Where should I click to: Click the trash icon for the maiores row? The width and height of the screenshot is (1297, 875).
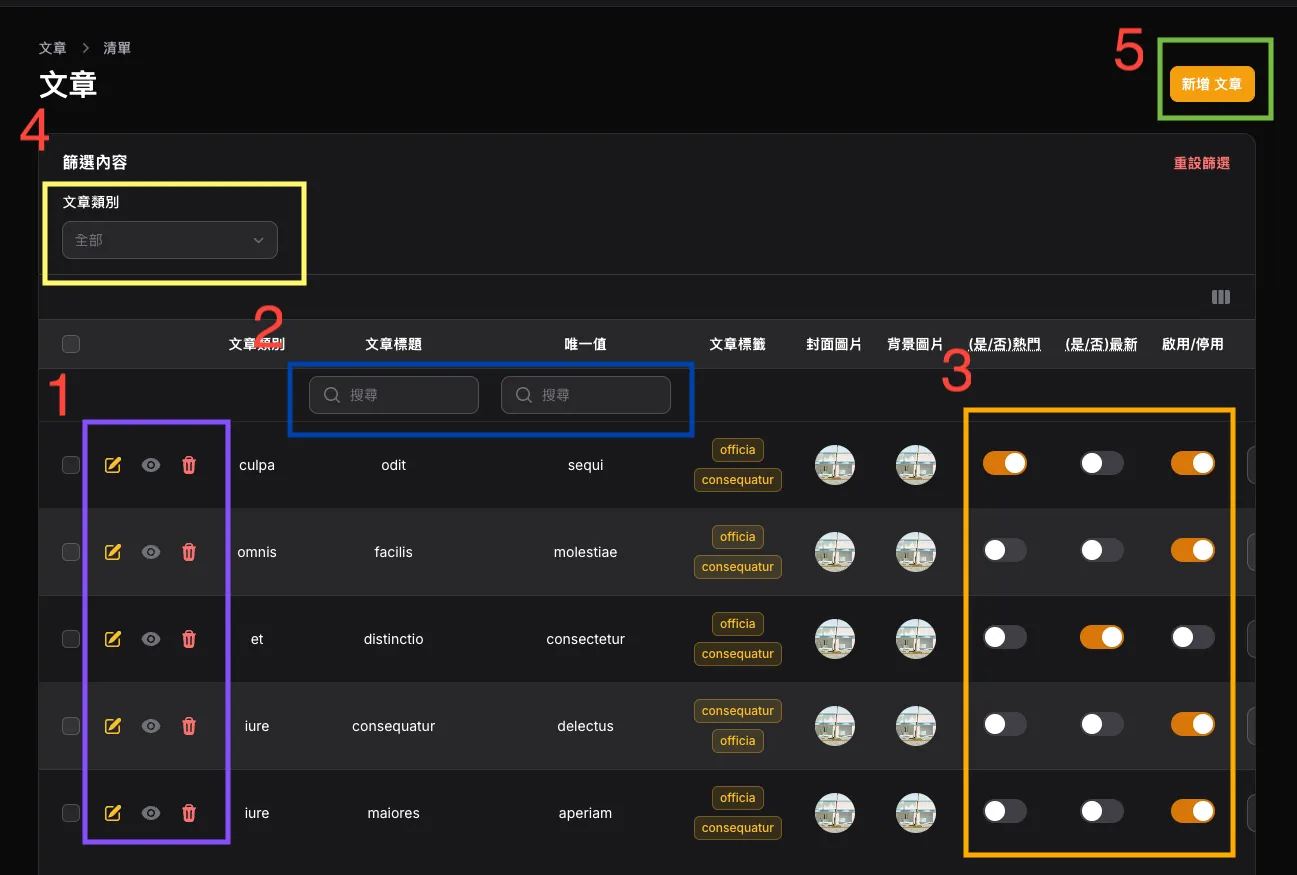pyautogui.click(x=188, y=813)
